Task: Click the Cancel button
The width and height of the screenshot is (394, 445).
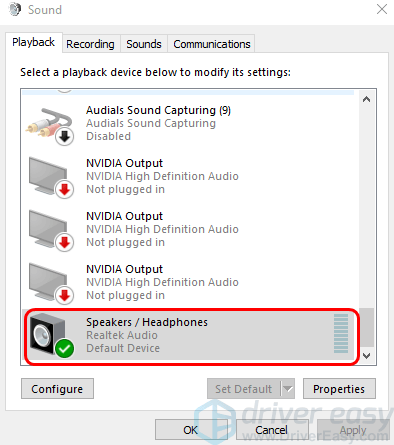Action: tap(272, 430)
